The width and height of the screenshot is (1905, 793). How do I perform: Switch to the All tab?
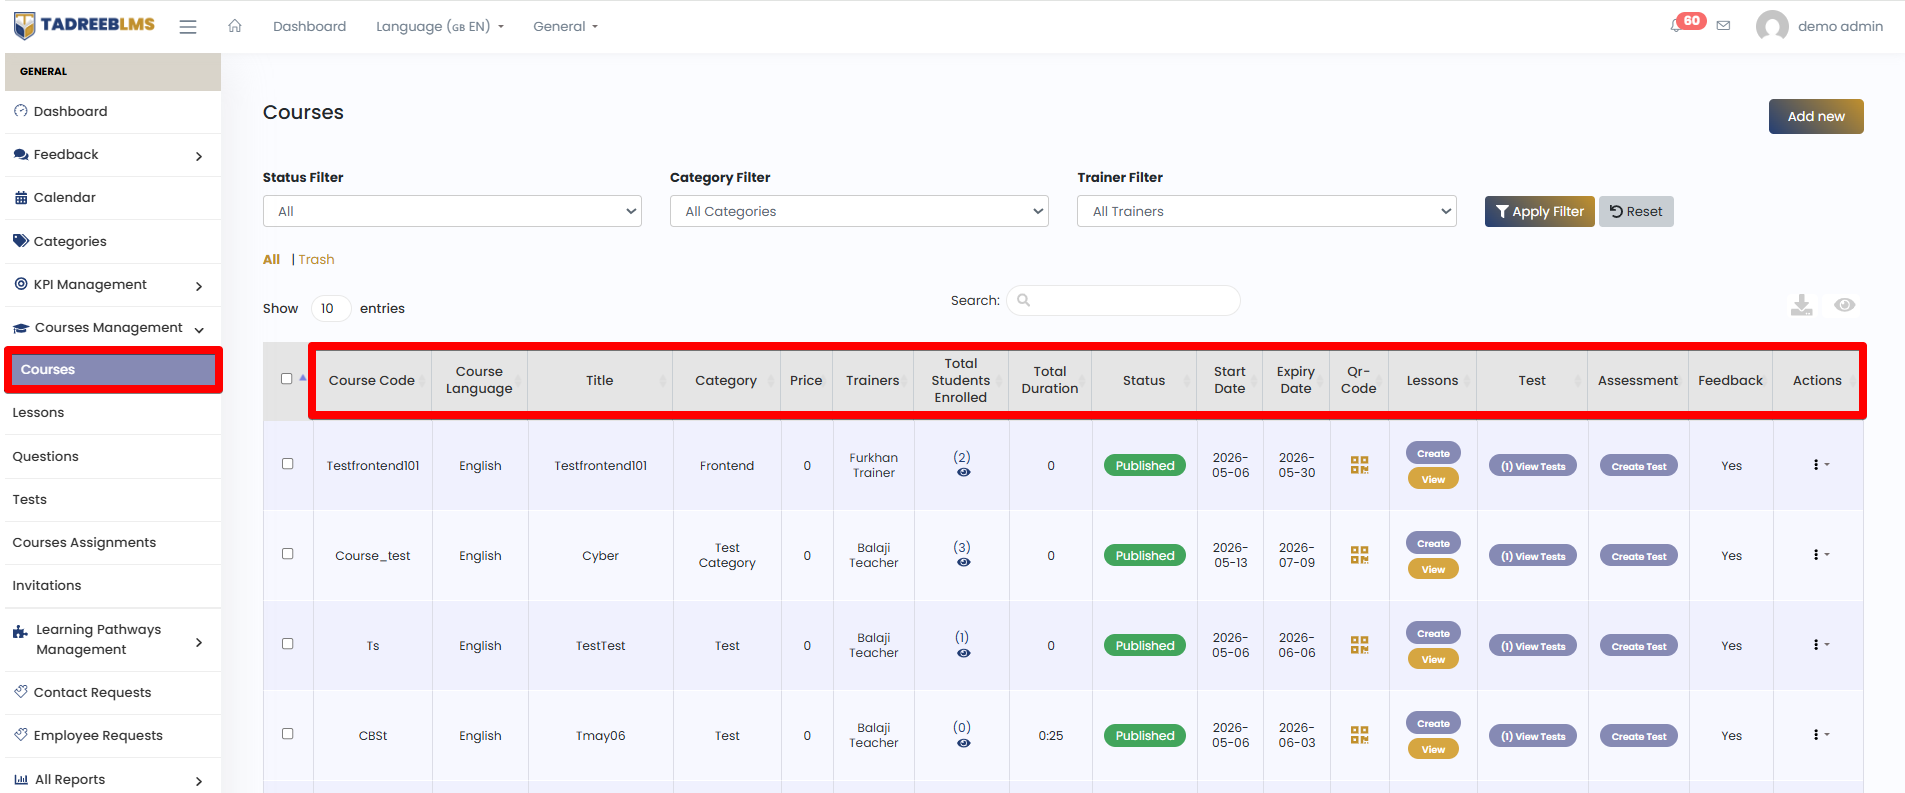(x=271, y=260)
